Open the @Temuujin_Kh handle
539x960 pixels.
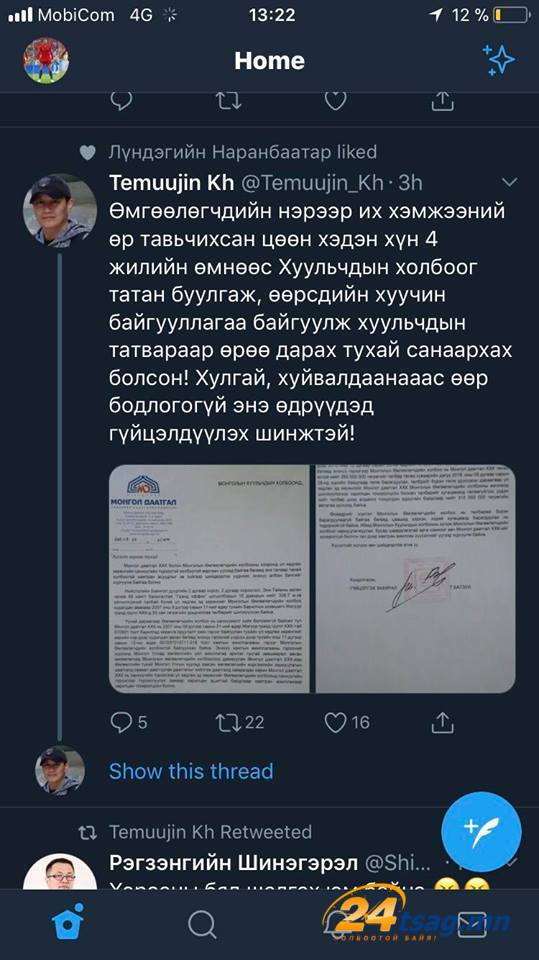click(315, 182)
